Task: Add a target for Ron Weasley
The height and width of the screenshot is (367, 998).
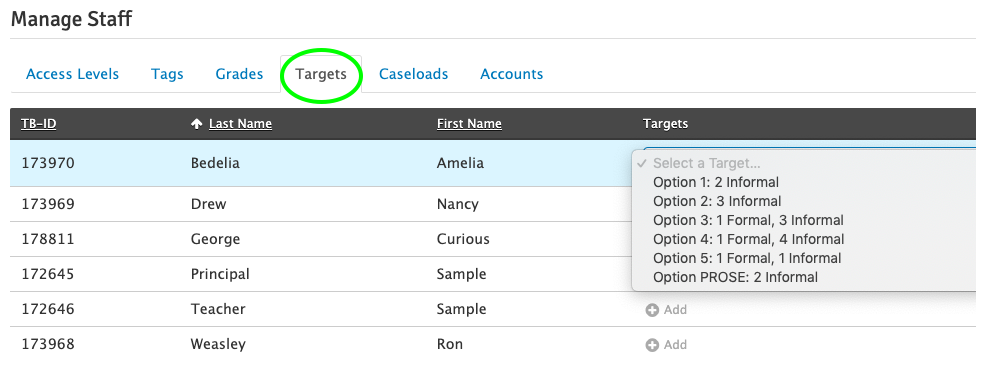Action: [666, 345]
